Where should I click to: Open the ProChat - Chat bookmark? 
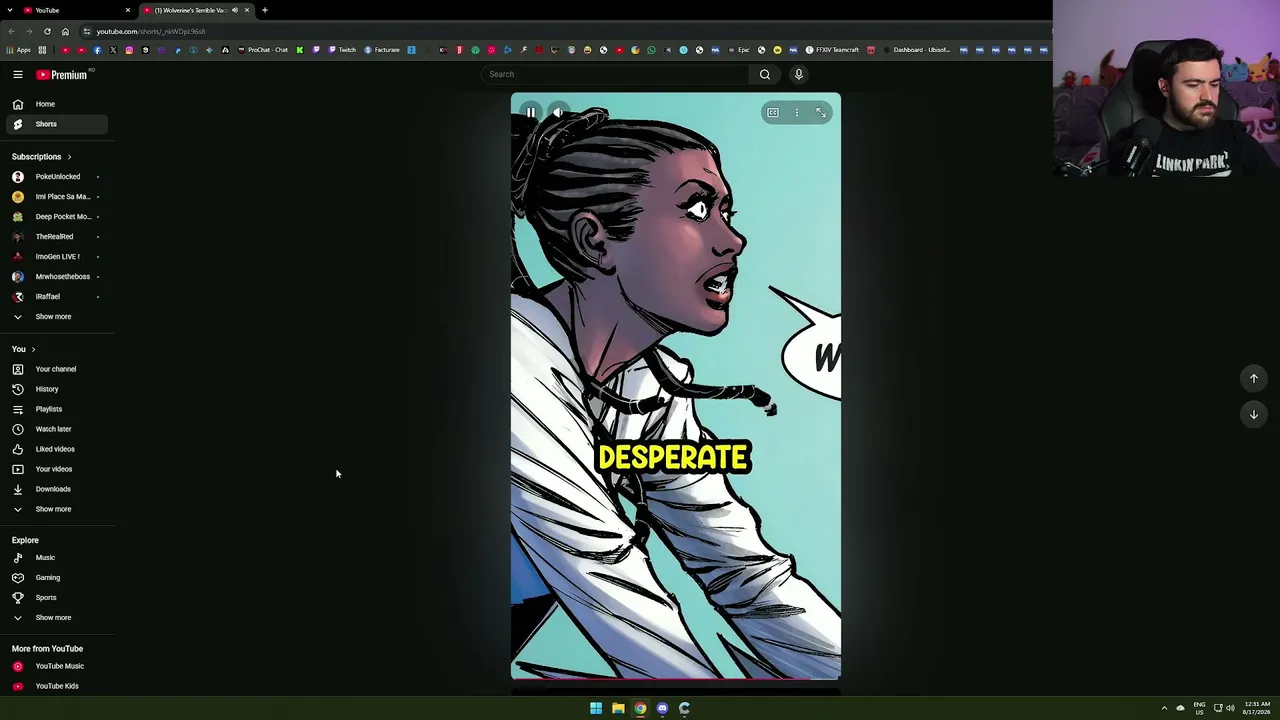[263, 50]
